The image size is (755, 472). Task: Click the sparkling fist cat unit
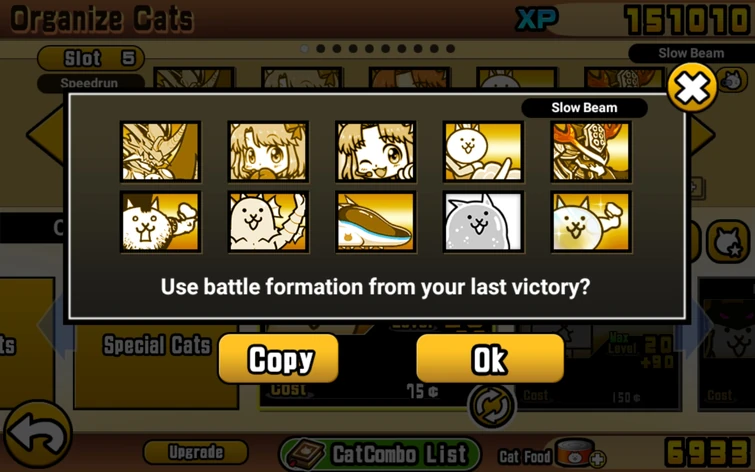(x=591, y=222)
